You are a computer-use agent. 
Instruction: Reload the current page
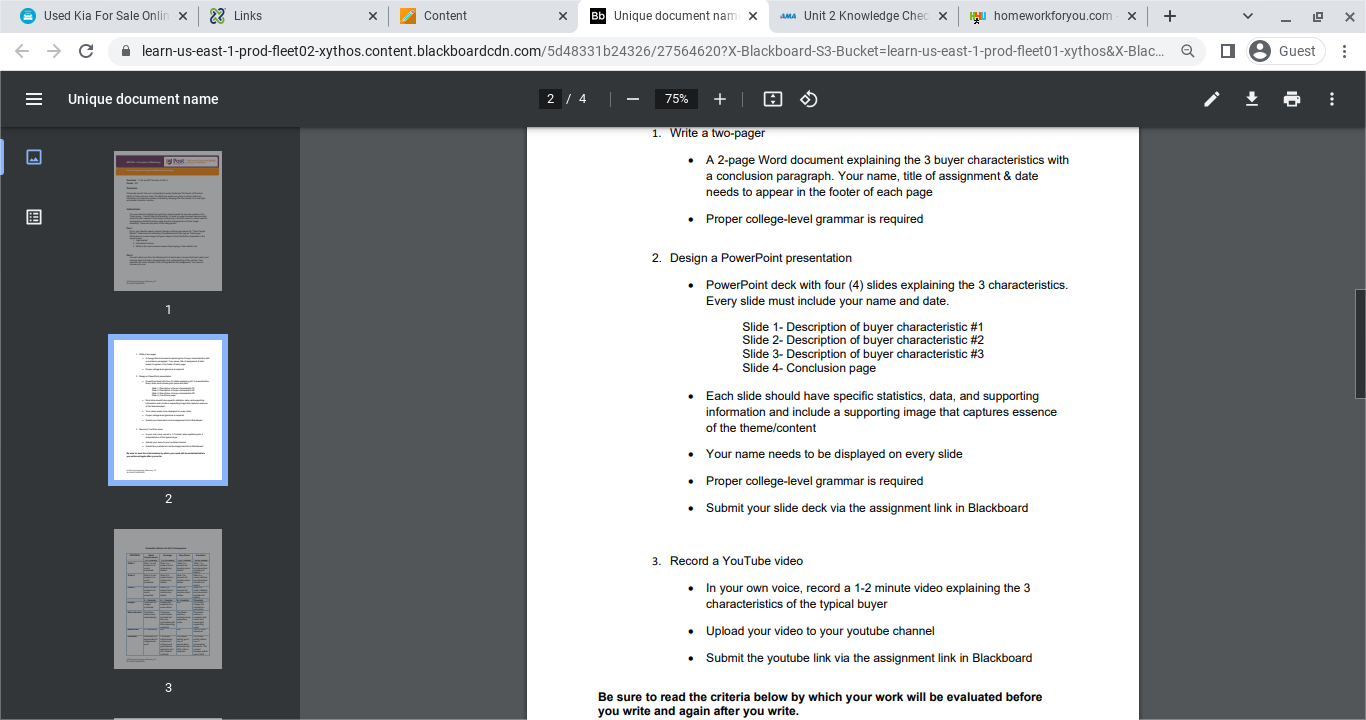[86, 51]
